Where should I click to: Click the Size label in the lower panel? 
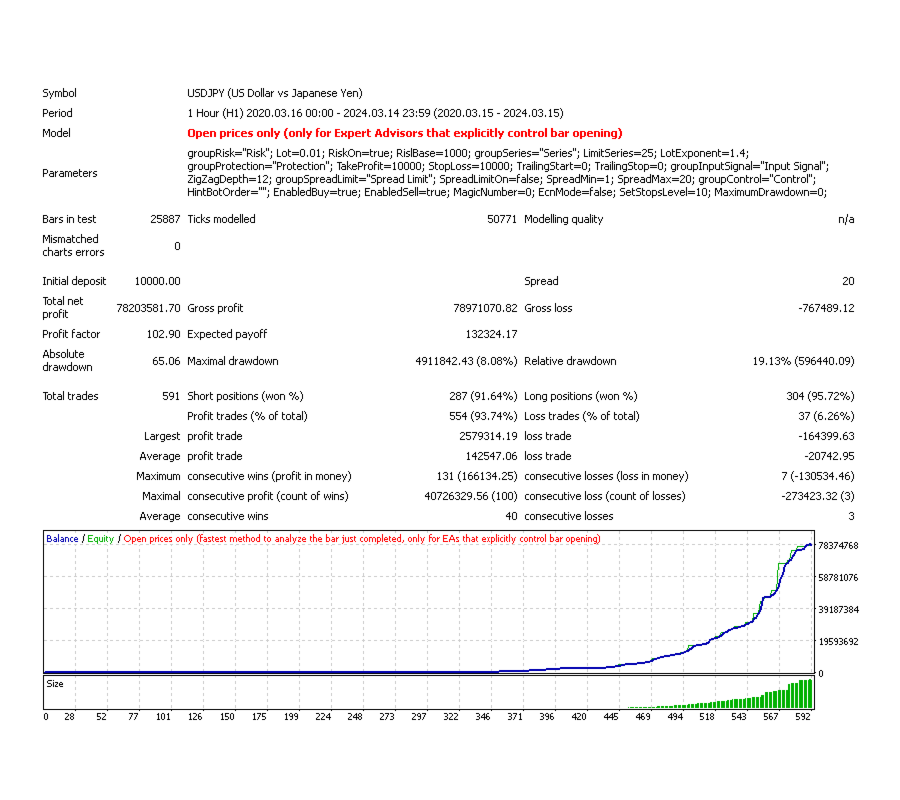[x=54, y=683]
